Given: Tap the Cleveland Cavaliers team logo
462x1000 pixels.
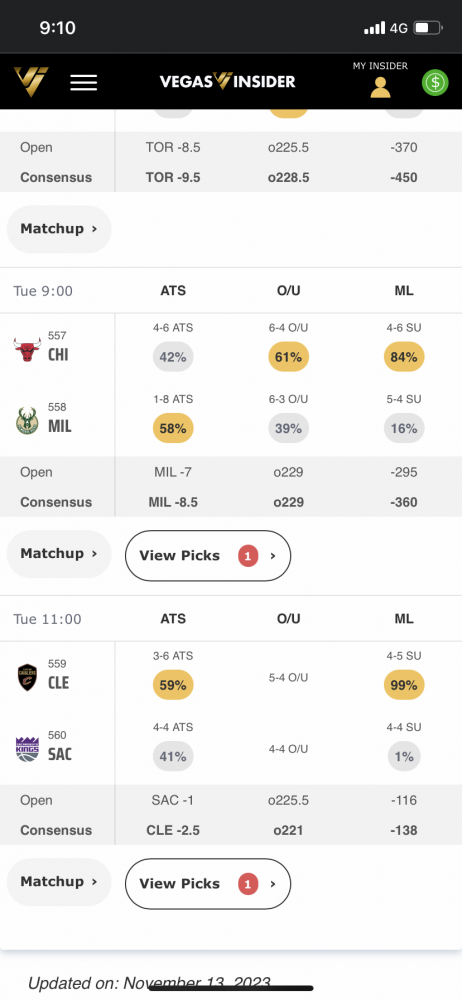Looking at the screenshot, I should 27,678.
